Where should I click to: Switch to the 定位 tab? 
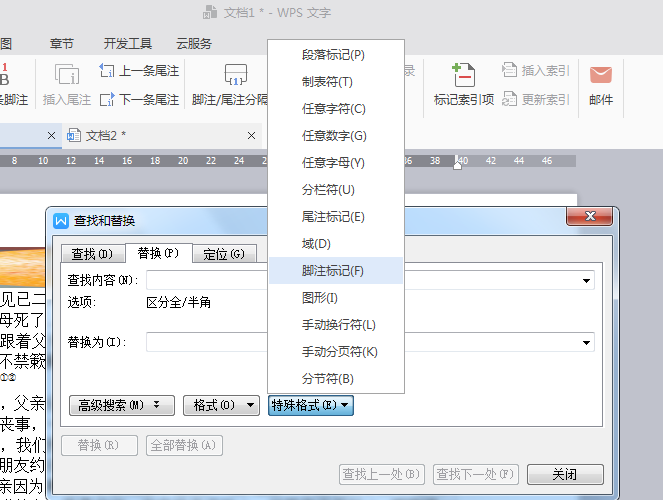pos(224,254)
